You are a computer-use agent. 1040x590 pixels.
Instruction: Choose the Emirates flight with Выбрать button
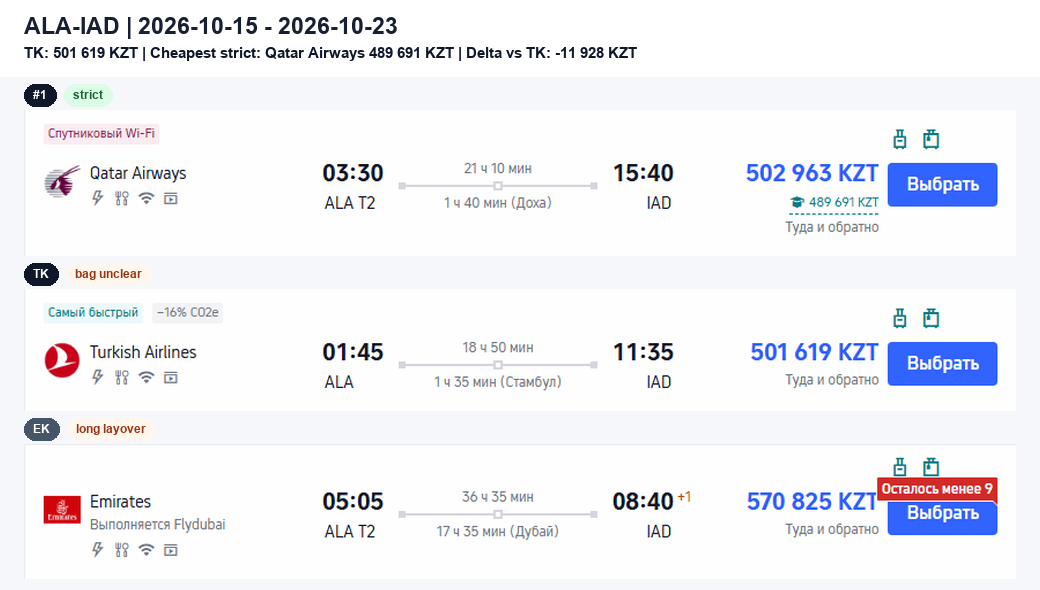942,517
